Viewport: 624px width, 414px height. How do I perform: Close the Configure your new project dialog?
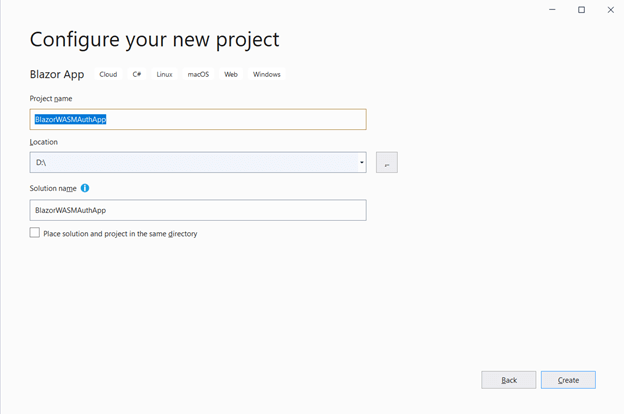(610, 9)
